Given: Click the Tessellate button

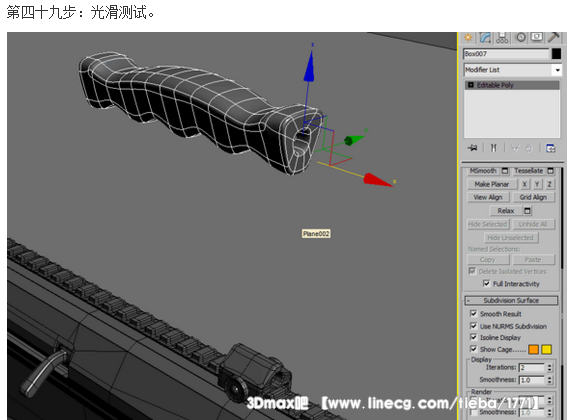Looking at the screenshot, I should pyautogui.click(x=529, y=170).
